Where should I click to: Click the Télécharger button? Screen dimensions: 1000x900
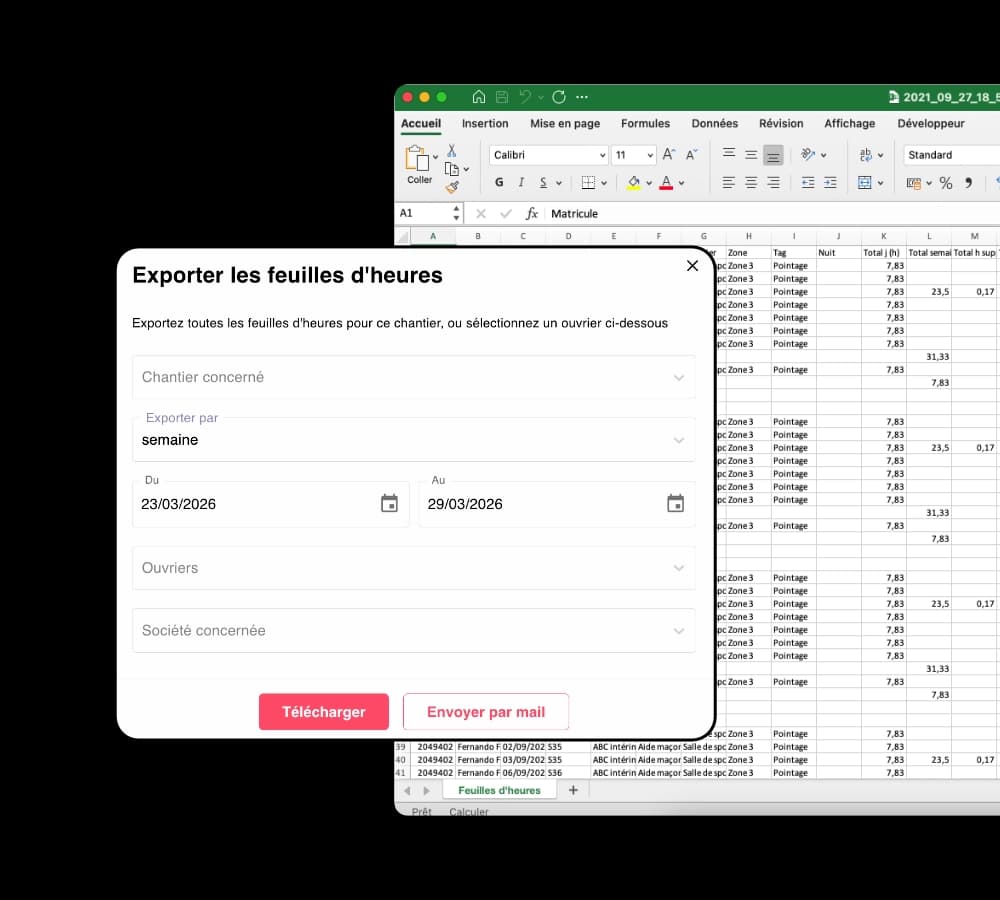pos(323,711)
